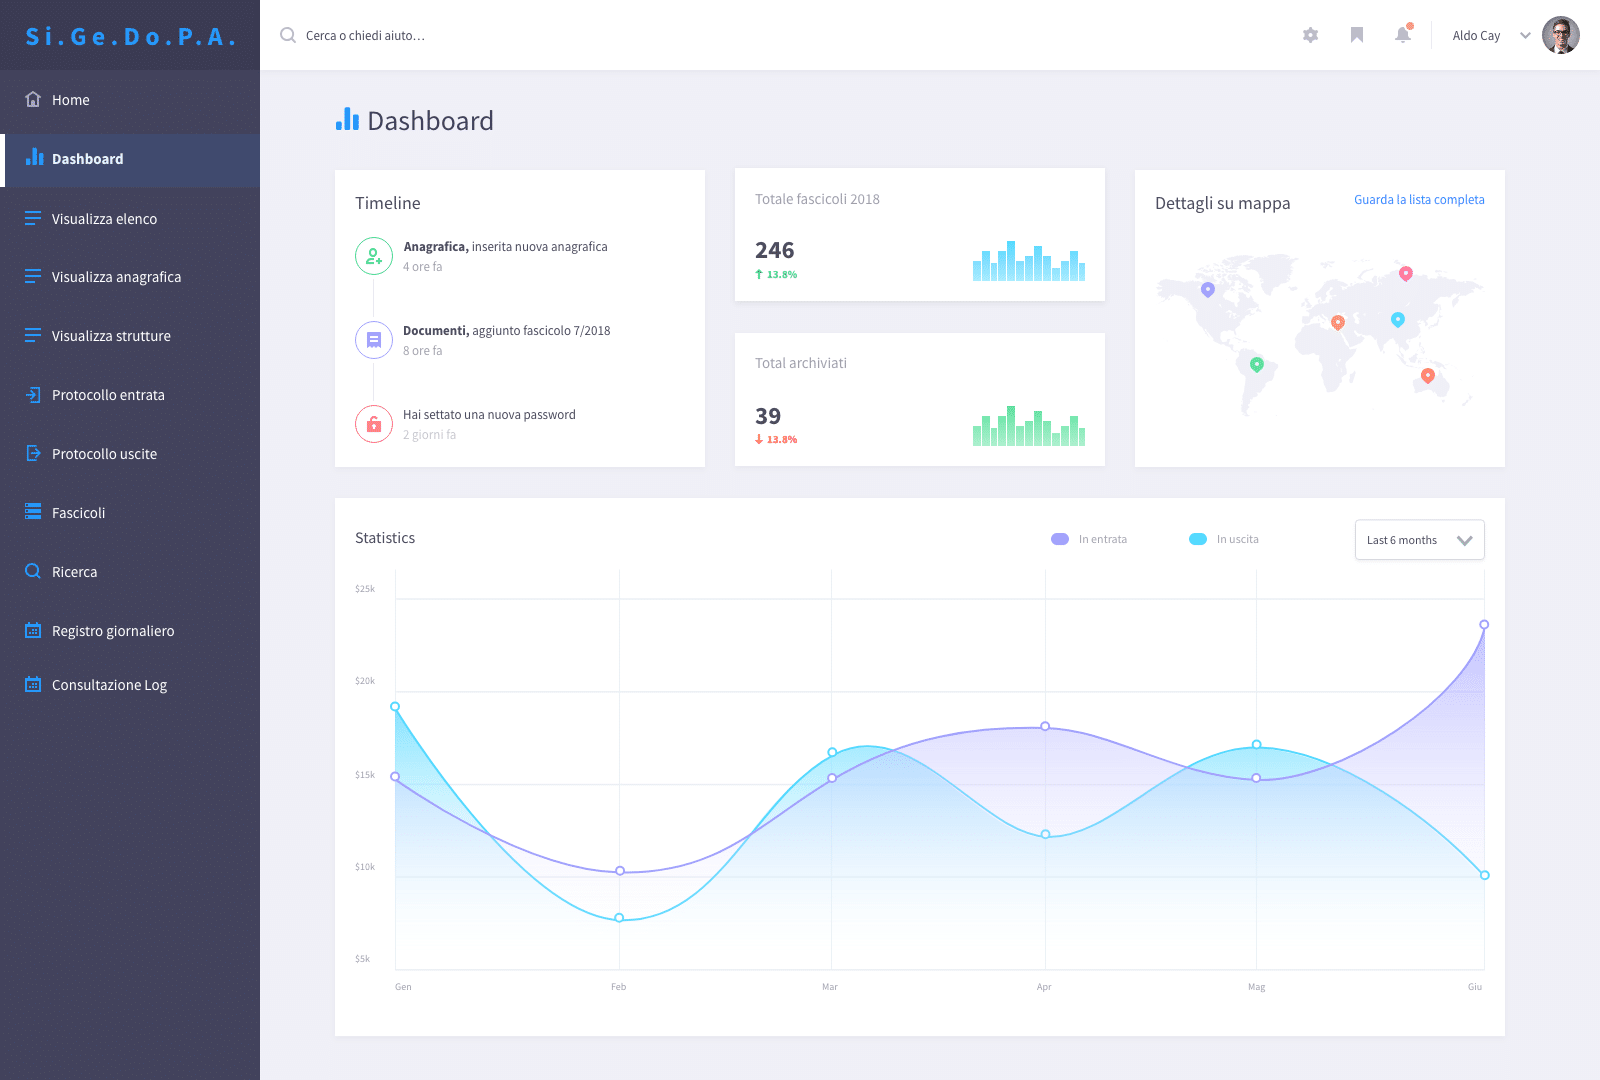This screenshot has height=1080, width=1600.
Task: Click the password lock timeline icon
Action: pyautogui.click(x=373, y=424)
